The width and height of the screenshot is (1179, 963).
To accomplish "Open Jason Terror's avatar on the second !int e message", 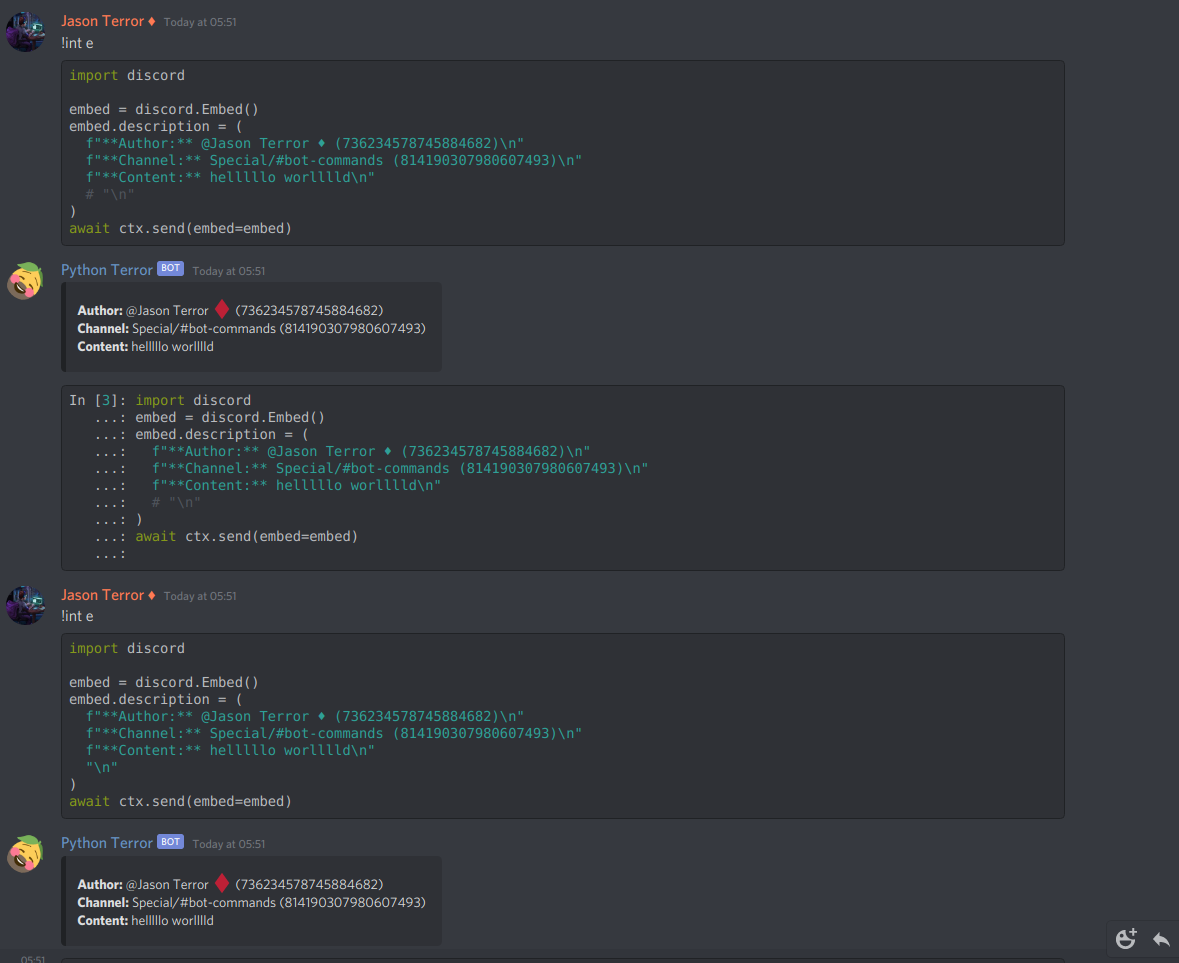I will click(x=26, y=605).
